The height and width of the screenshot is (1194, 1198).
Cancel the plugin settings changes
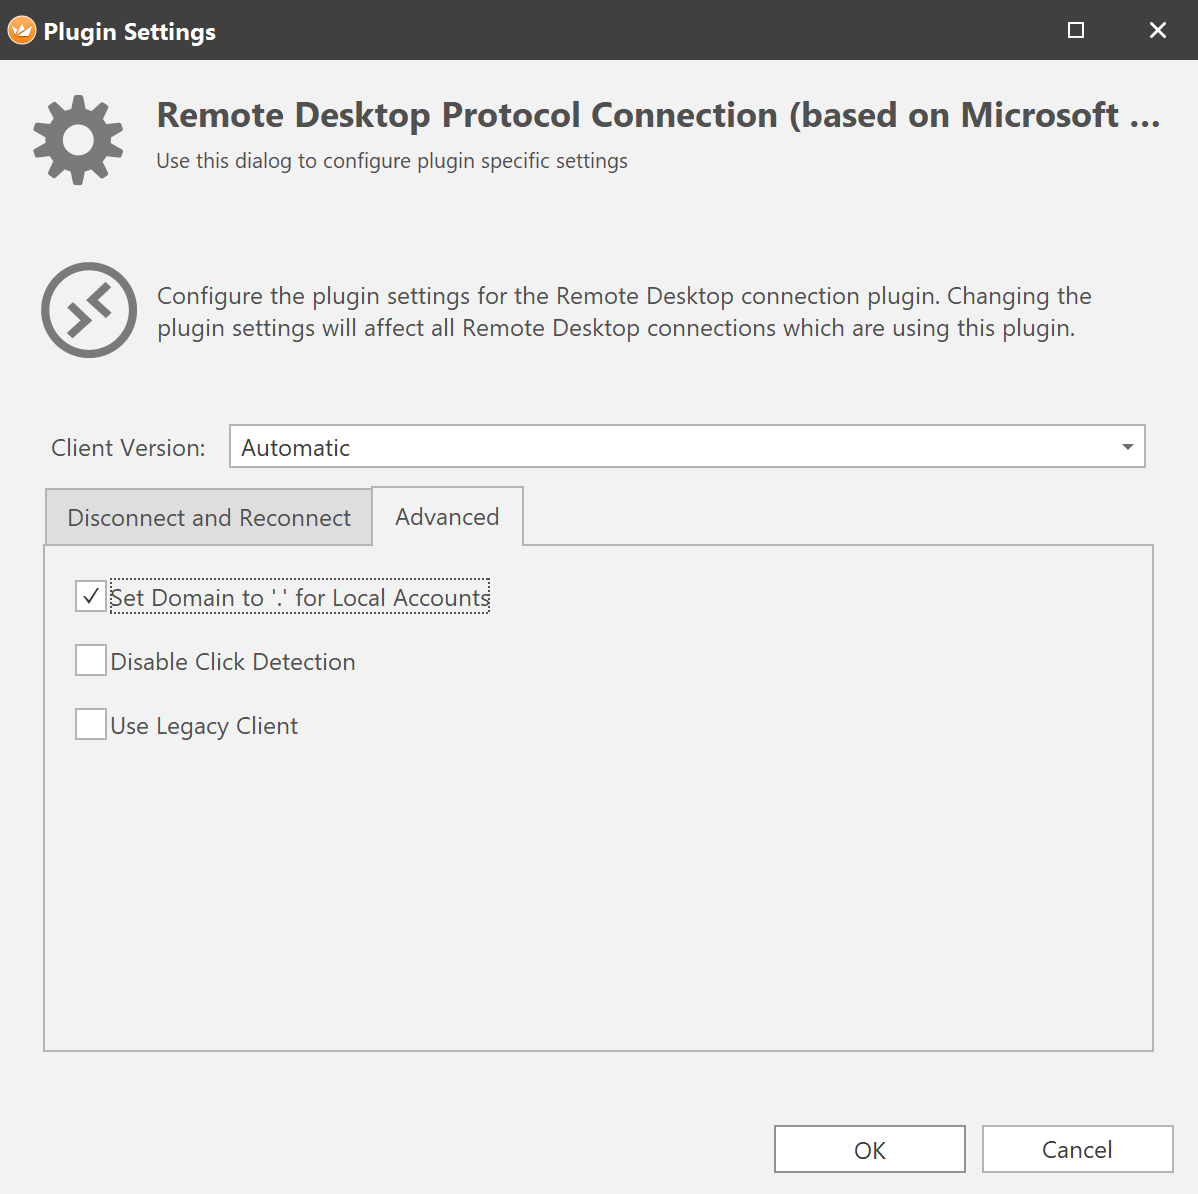1077,1149
